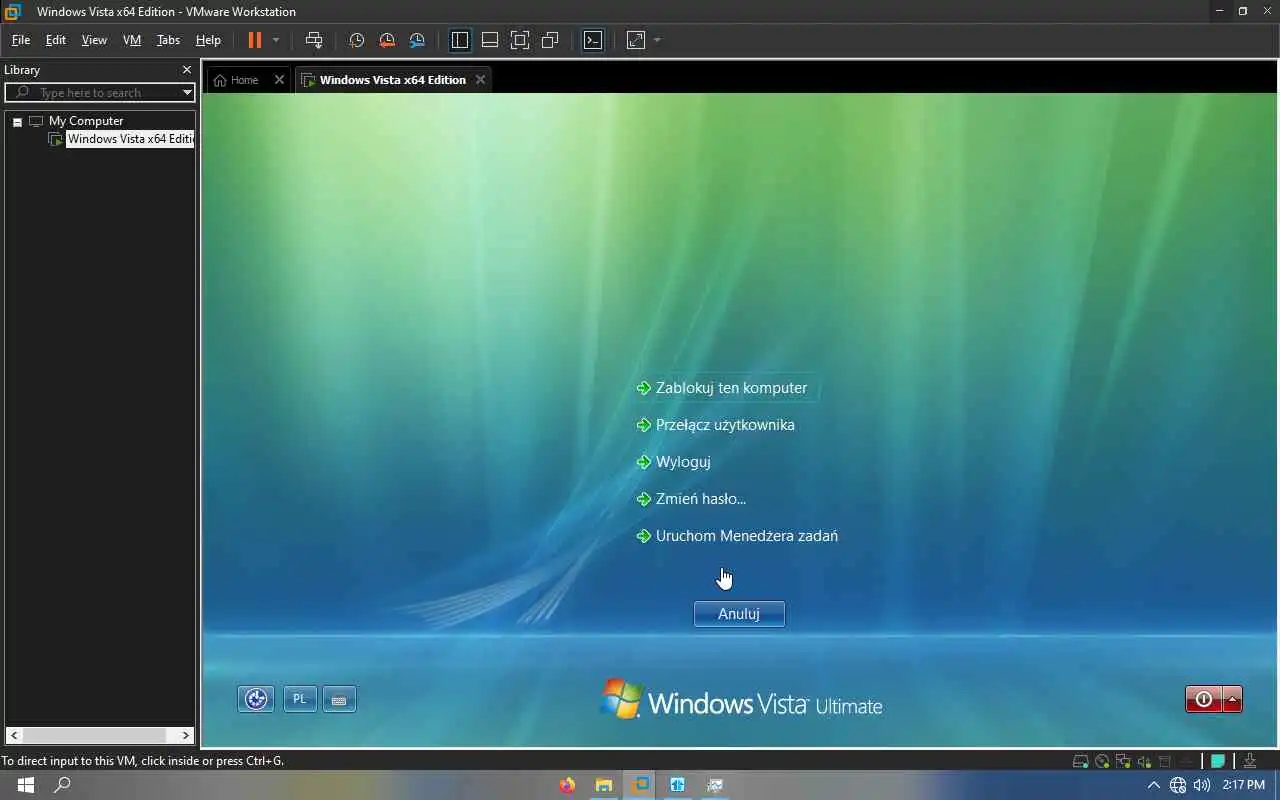Open the File menu
1280x800 pixels.
pos(21,40)
